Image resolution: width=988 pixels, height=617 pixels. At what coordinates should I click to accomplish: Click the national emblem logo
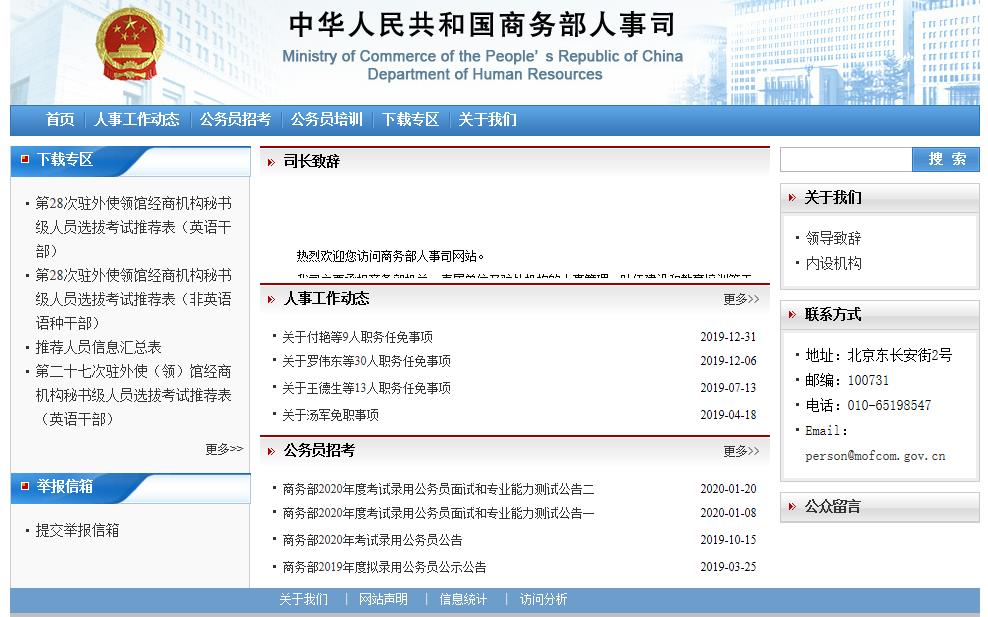[x=130, y=45]
